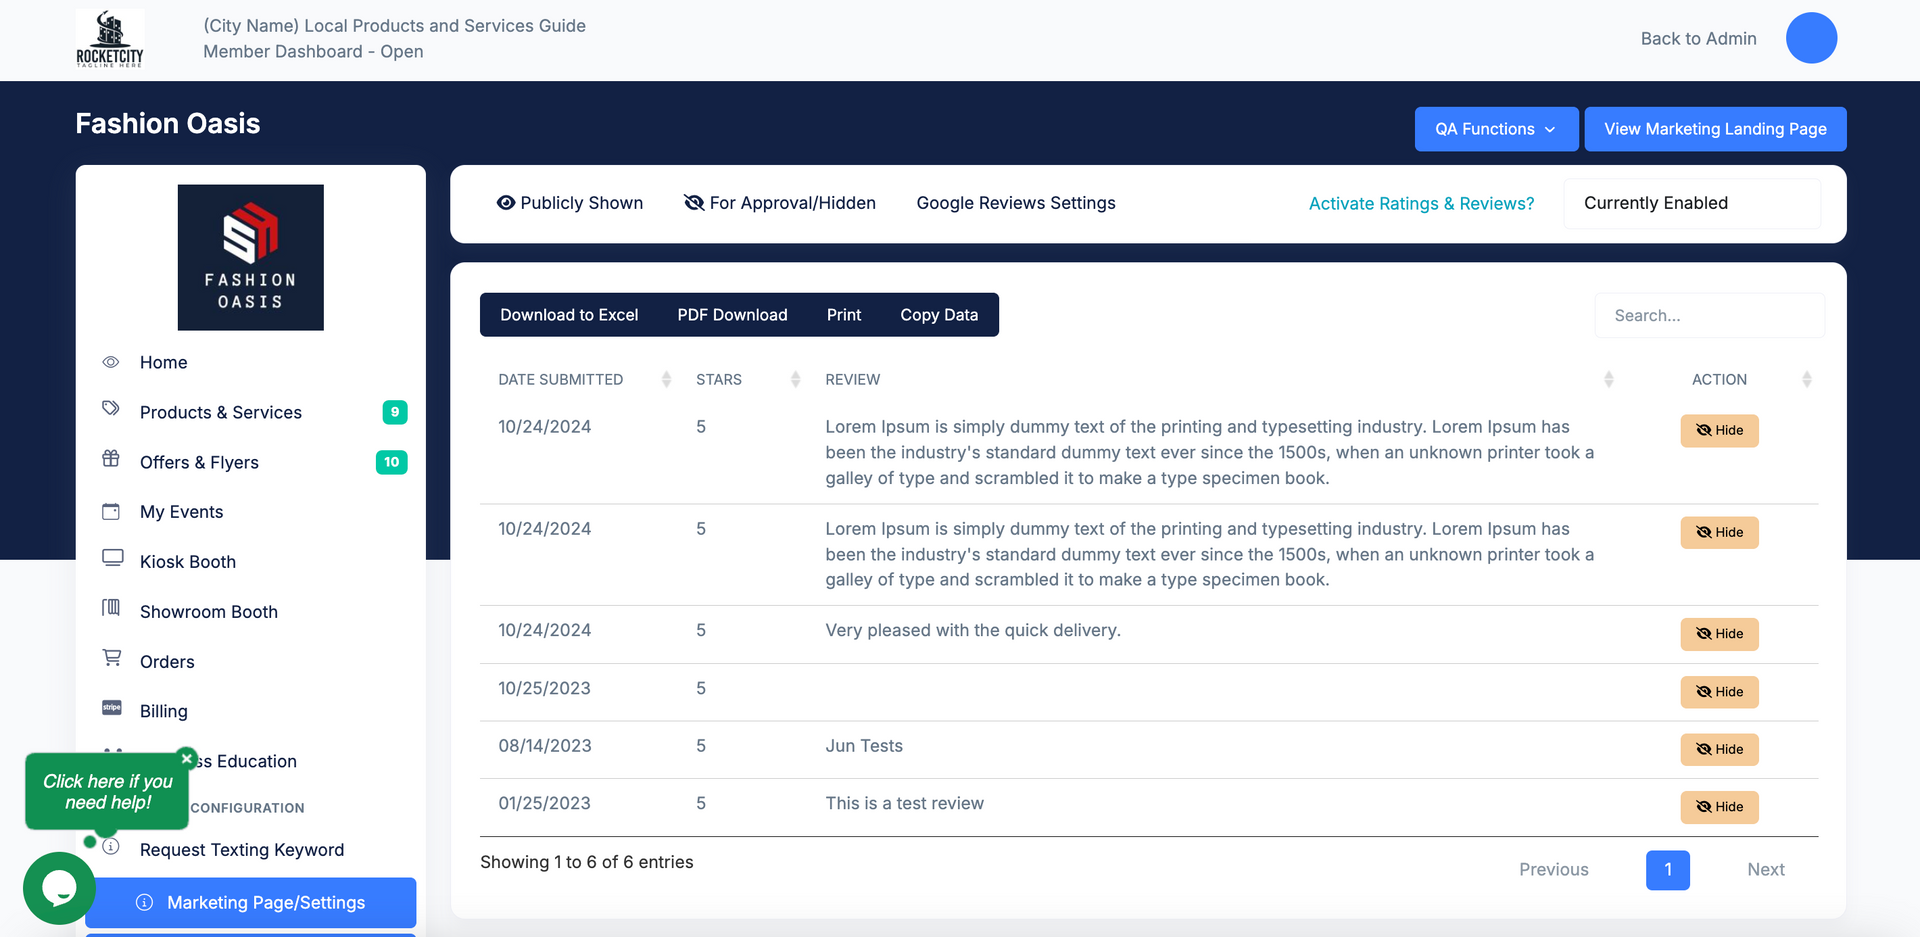1920x937 pixels.
Task: Hide the 'Jun Tests' review
Action: 1719,749
